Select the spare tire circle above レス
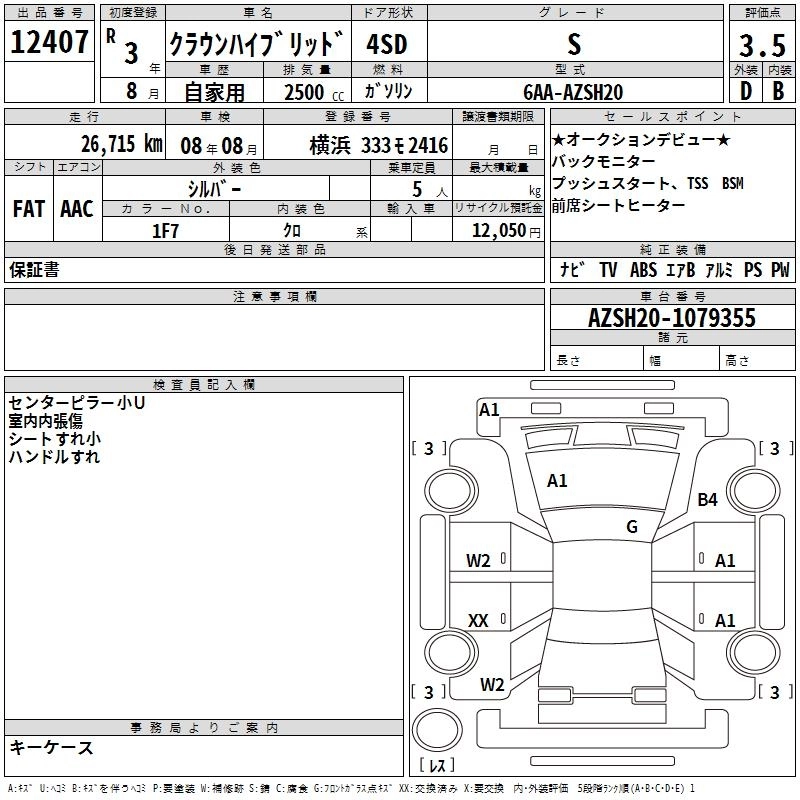The image size is (800, 800). pos(437,727)
